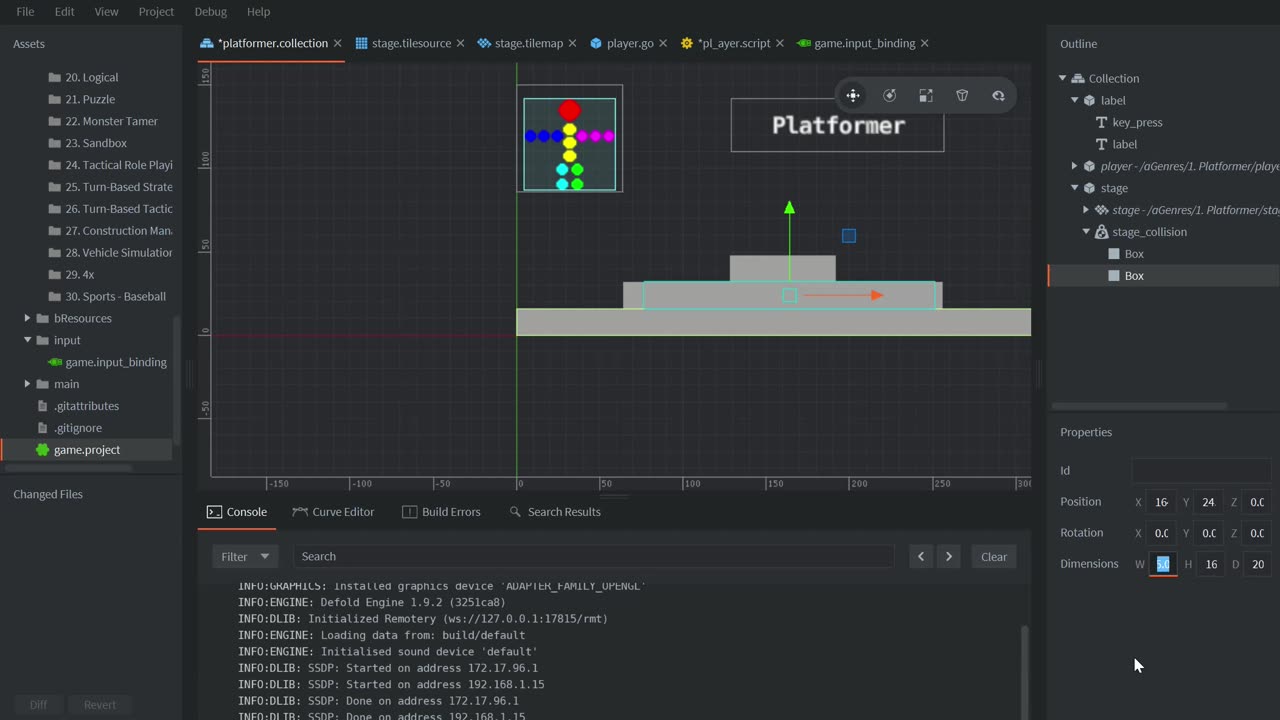The width and height of the screenshot is (1280, 720).
Task: Click the key_press text label icon
Action: (1102, 122)
